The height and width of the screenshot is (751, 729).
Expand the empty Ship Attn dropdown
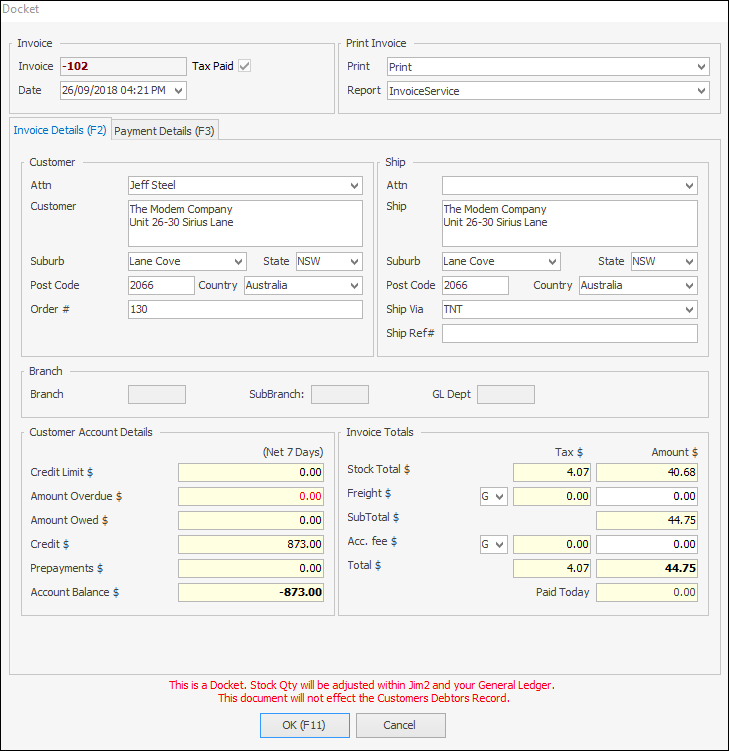(x=689, y=186)
